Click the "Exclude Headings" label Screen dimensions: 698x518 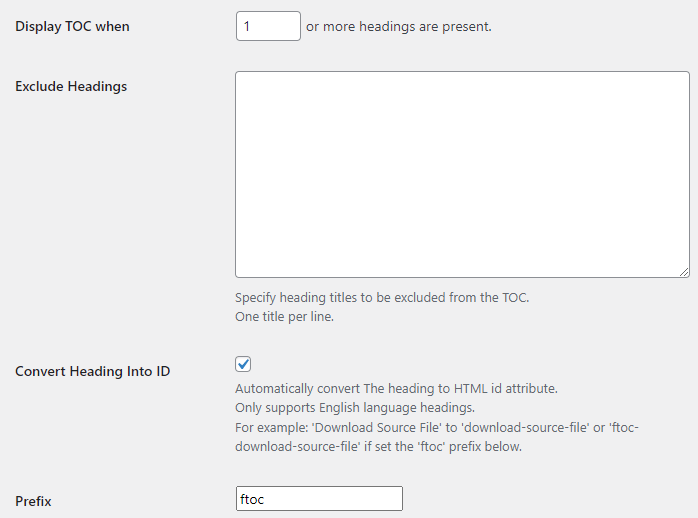(x=71, y=87)
